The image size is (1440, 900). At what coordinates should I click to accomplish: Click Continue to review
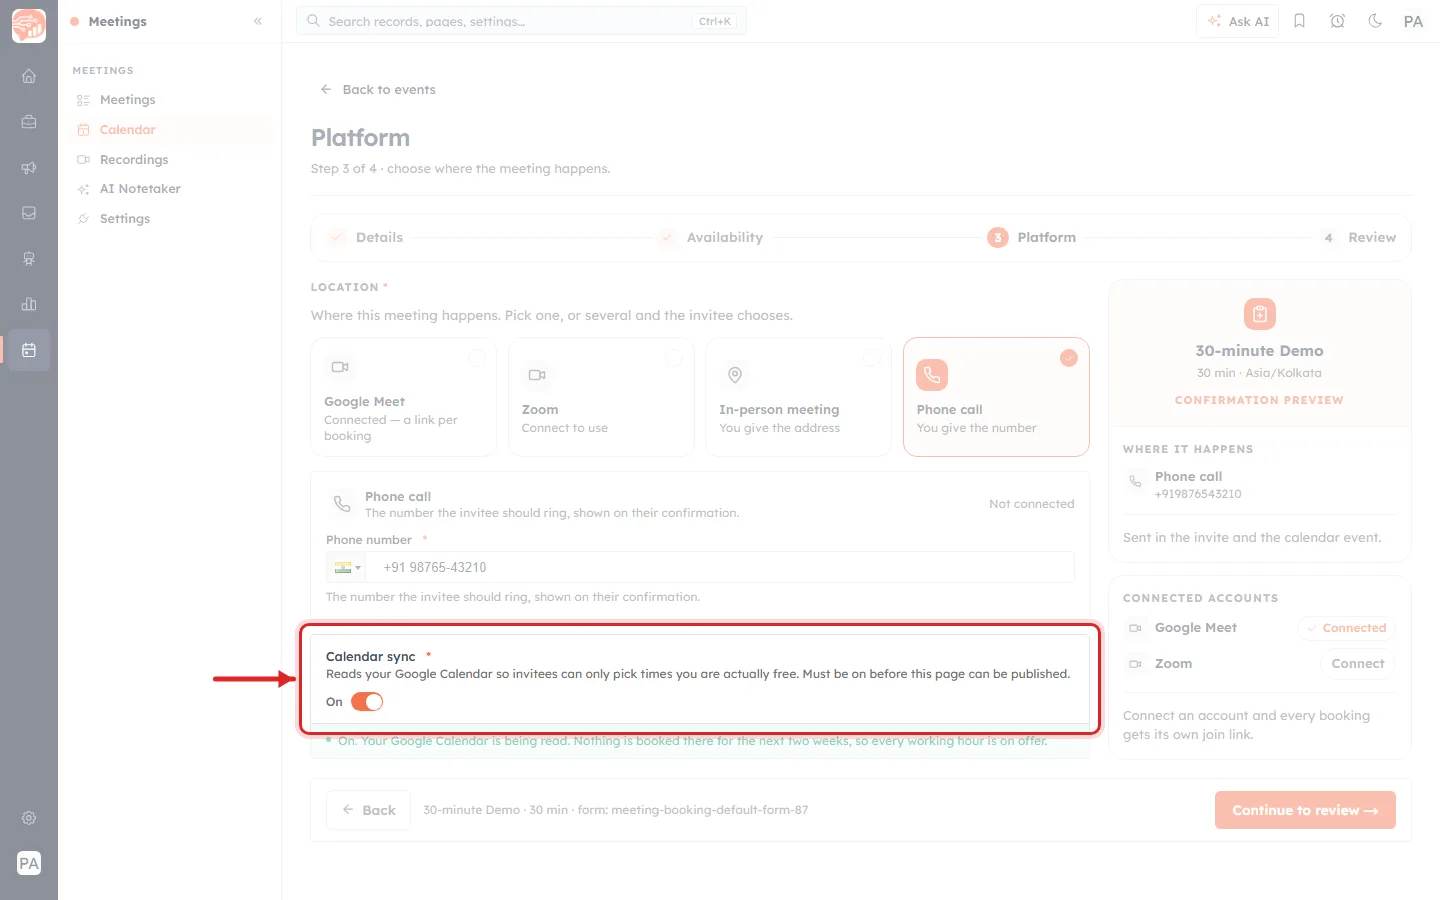point(1305,810)
